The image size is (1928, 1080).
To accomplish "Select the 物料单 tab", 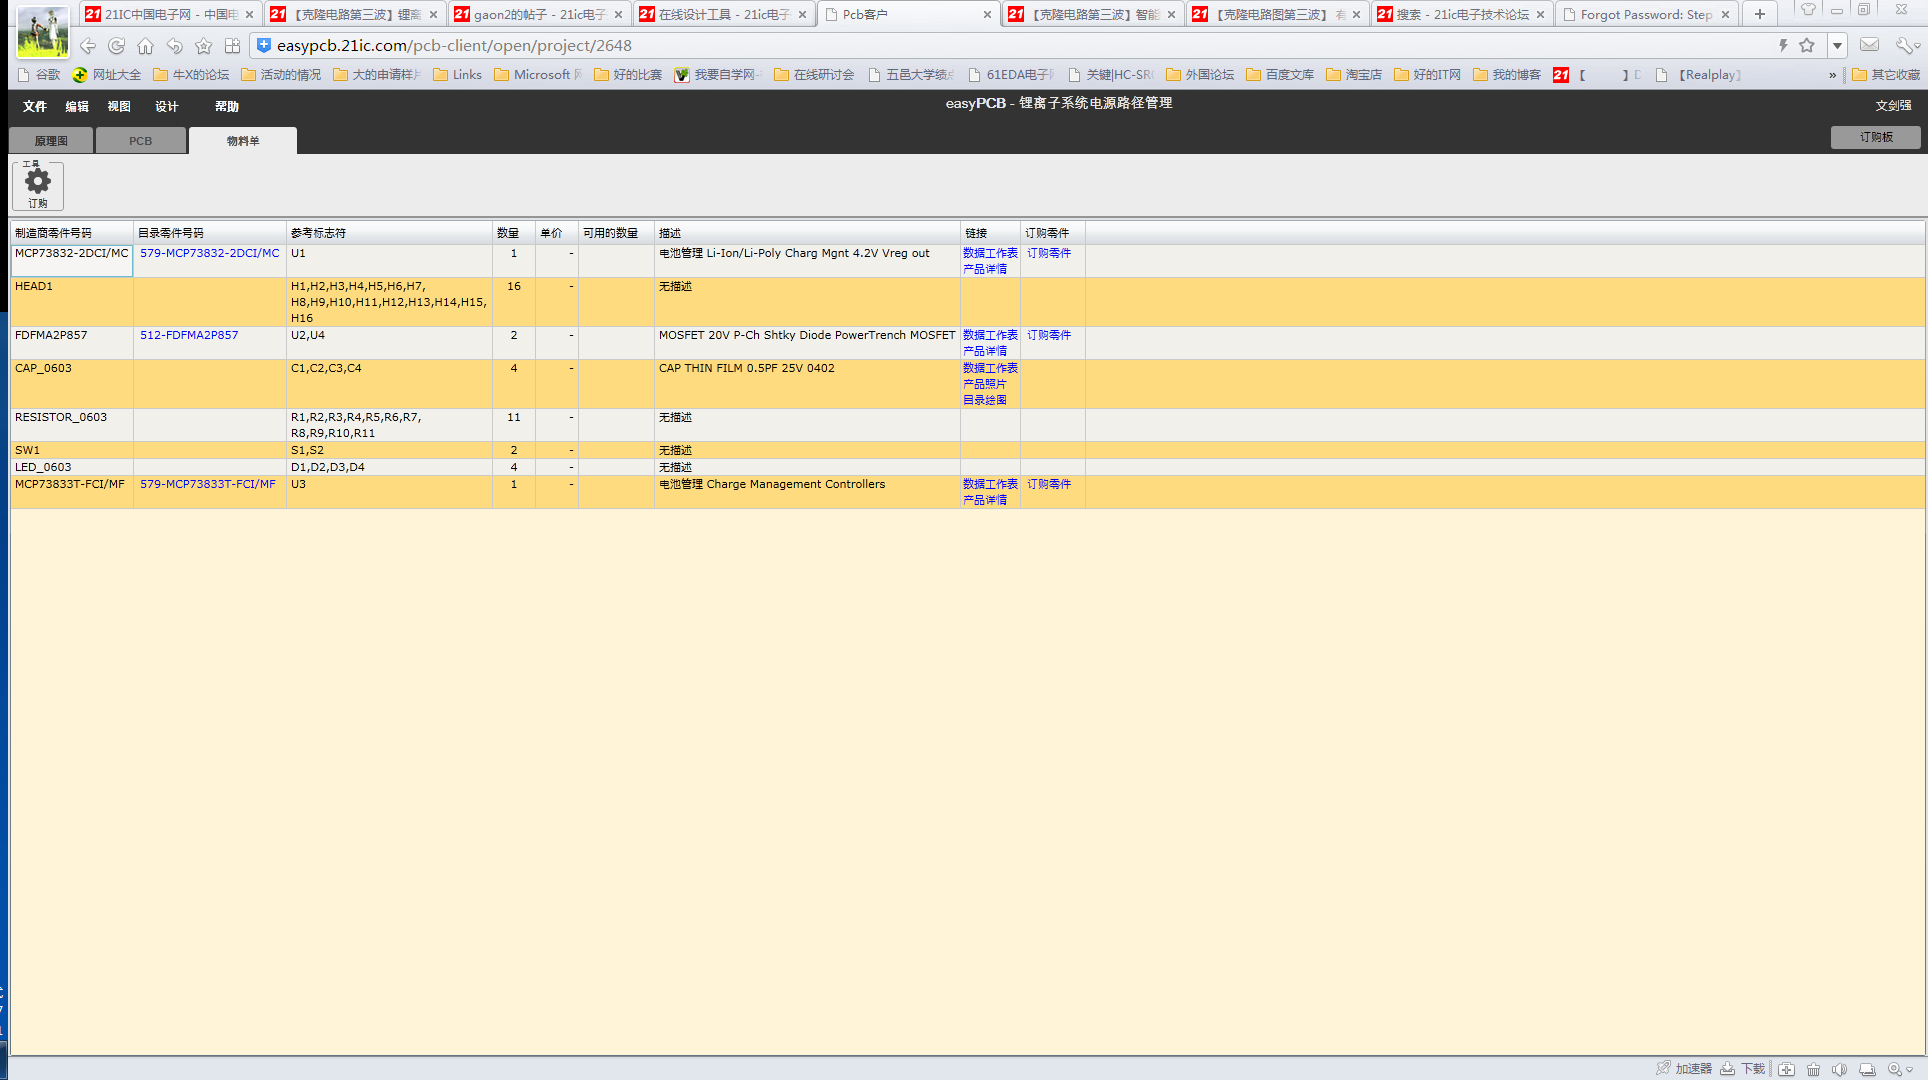I will (243, 141).
